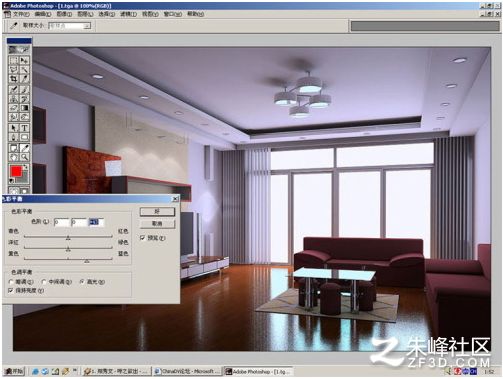The image size is (503, 379).
Task: Choose the Midtones (中间调) radio button
Action: click(x=56, y=282)
